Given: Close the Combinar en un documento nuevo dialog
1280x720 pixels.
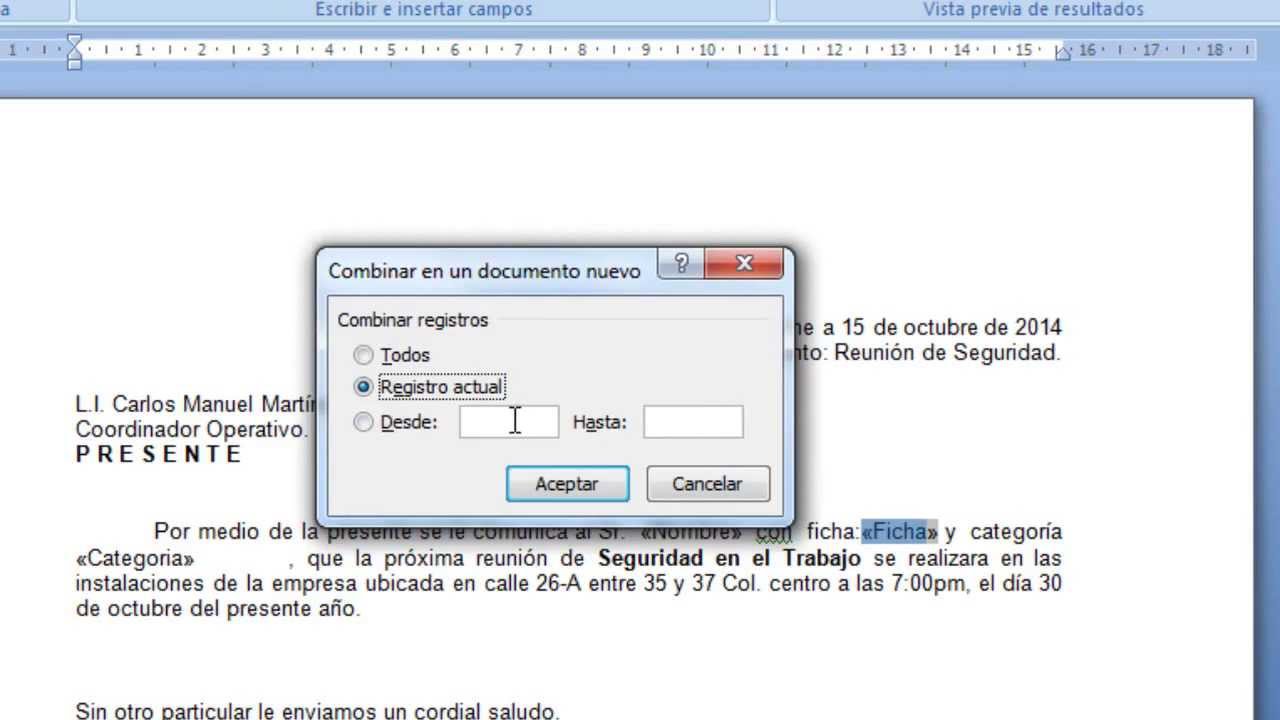Looking at the screenshot, I should (744, 265).
